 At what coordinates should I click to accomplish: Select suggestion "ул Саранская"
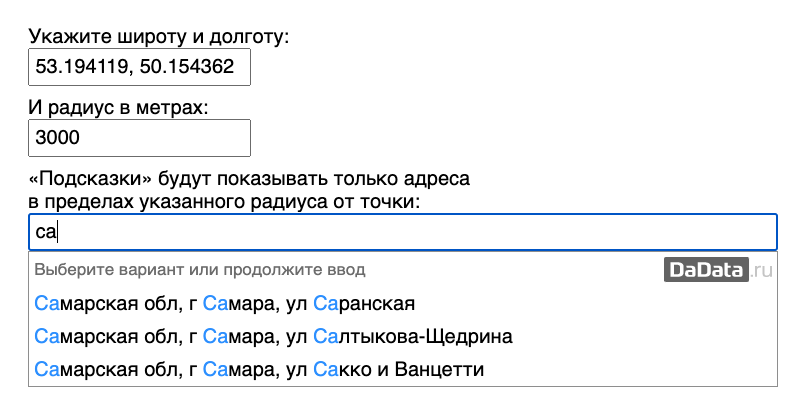point(403,303)
